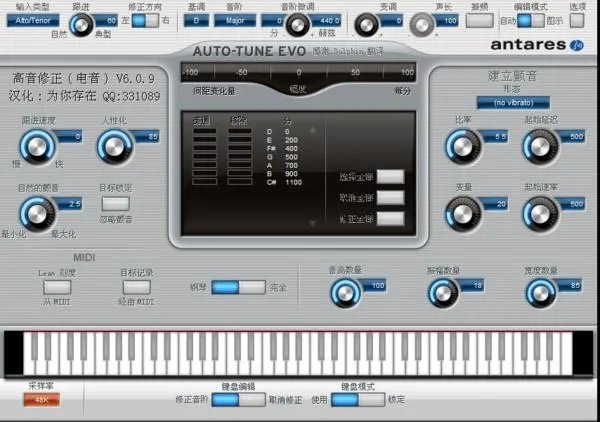This screenshot has height=422, width=600.
Task: Click the 440.0 hertz value field
Action: click(x=326, y=21)
